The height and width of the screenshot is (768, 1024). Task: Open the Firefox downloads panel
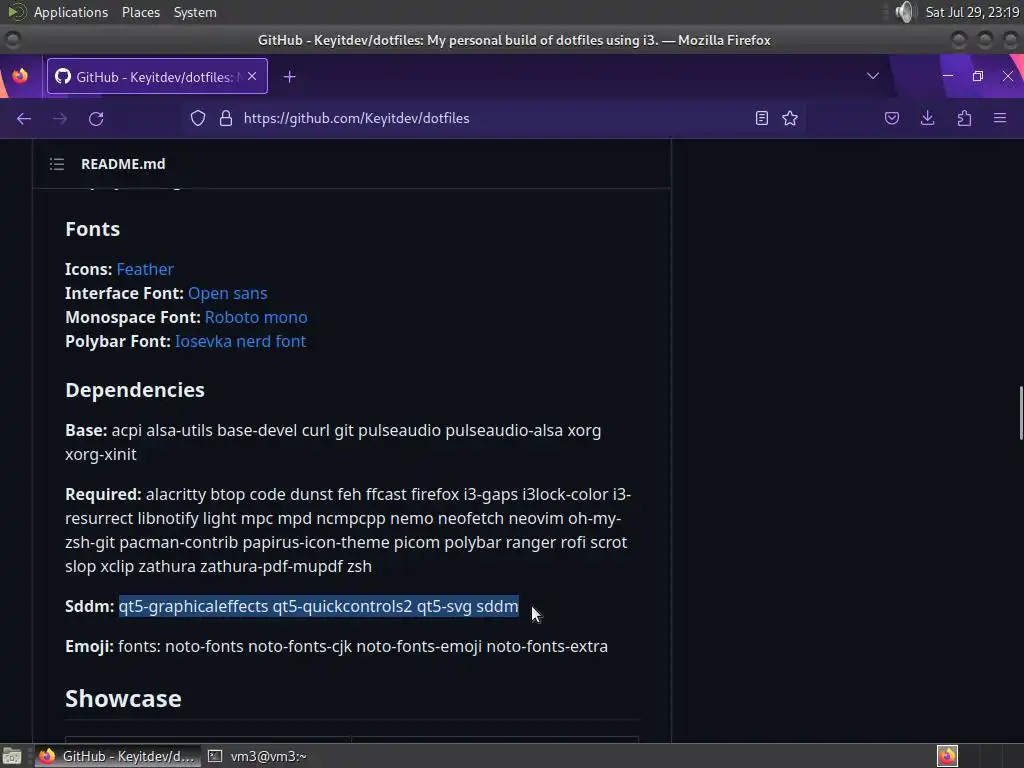(x=927, y=118)
